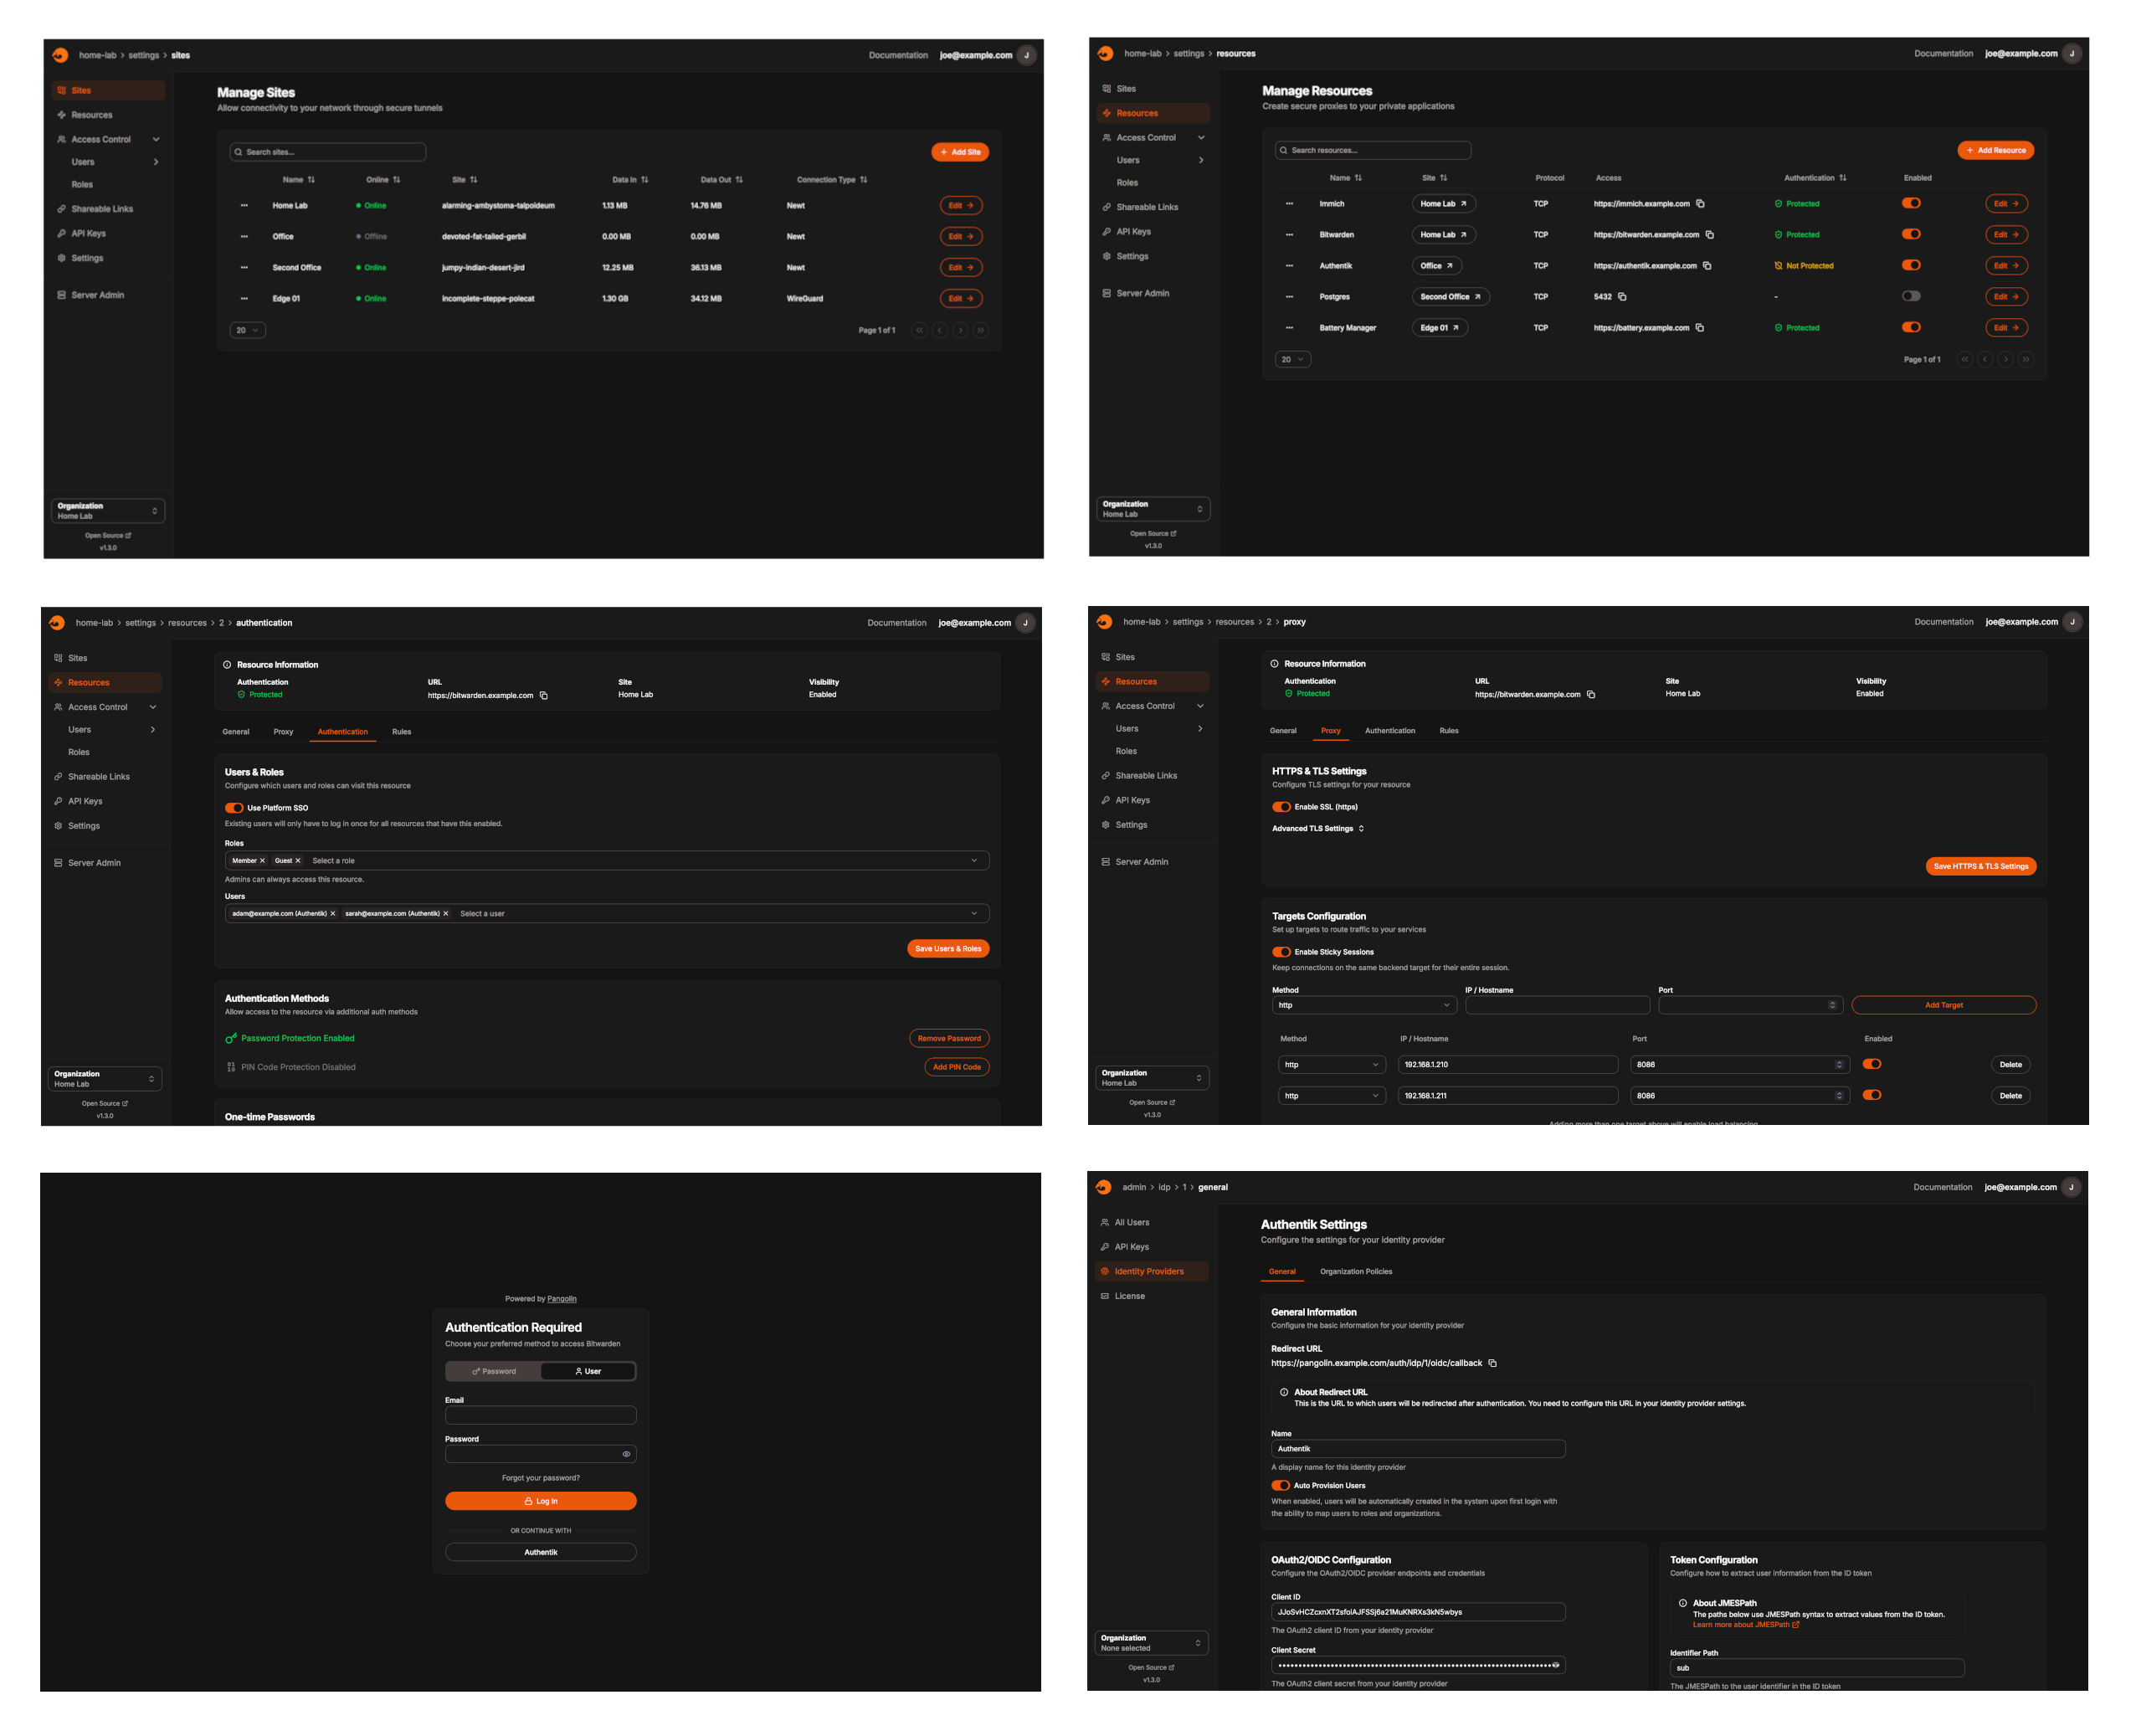The height and width of the screenshot is (1736, 2136).
Task: Click the License icon in admin sidebar
Action: click(1105, 1296)
